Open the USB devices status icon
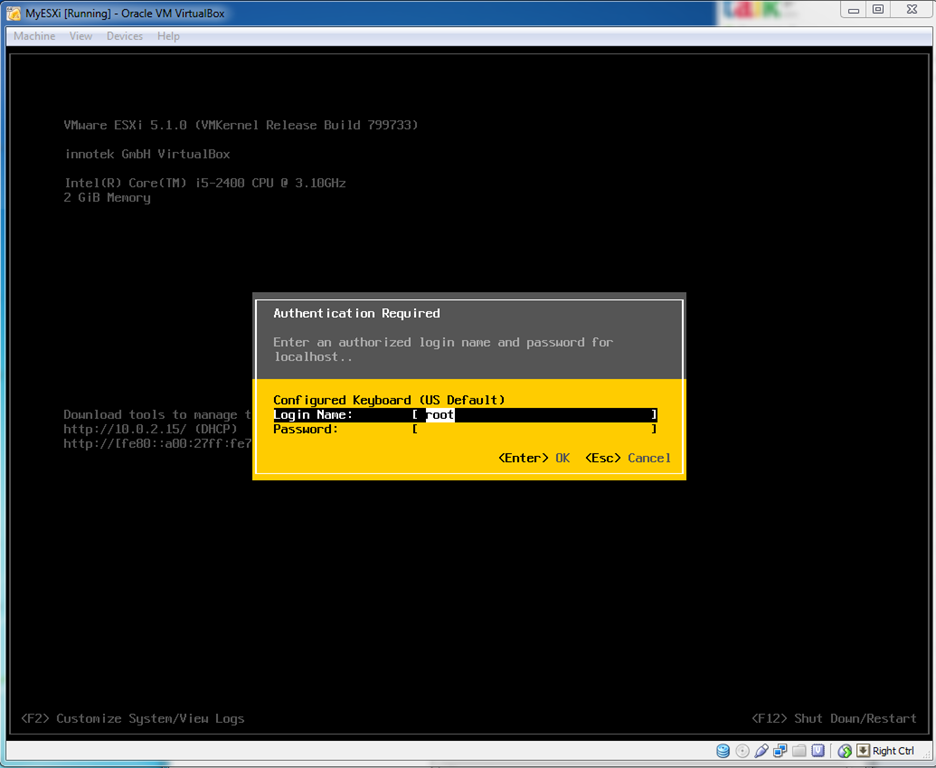Image resolution: width=936 pixels, height=768 pixels. 761,751
